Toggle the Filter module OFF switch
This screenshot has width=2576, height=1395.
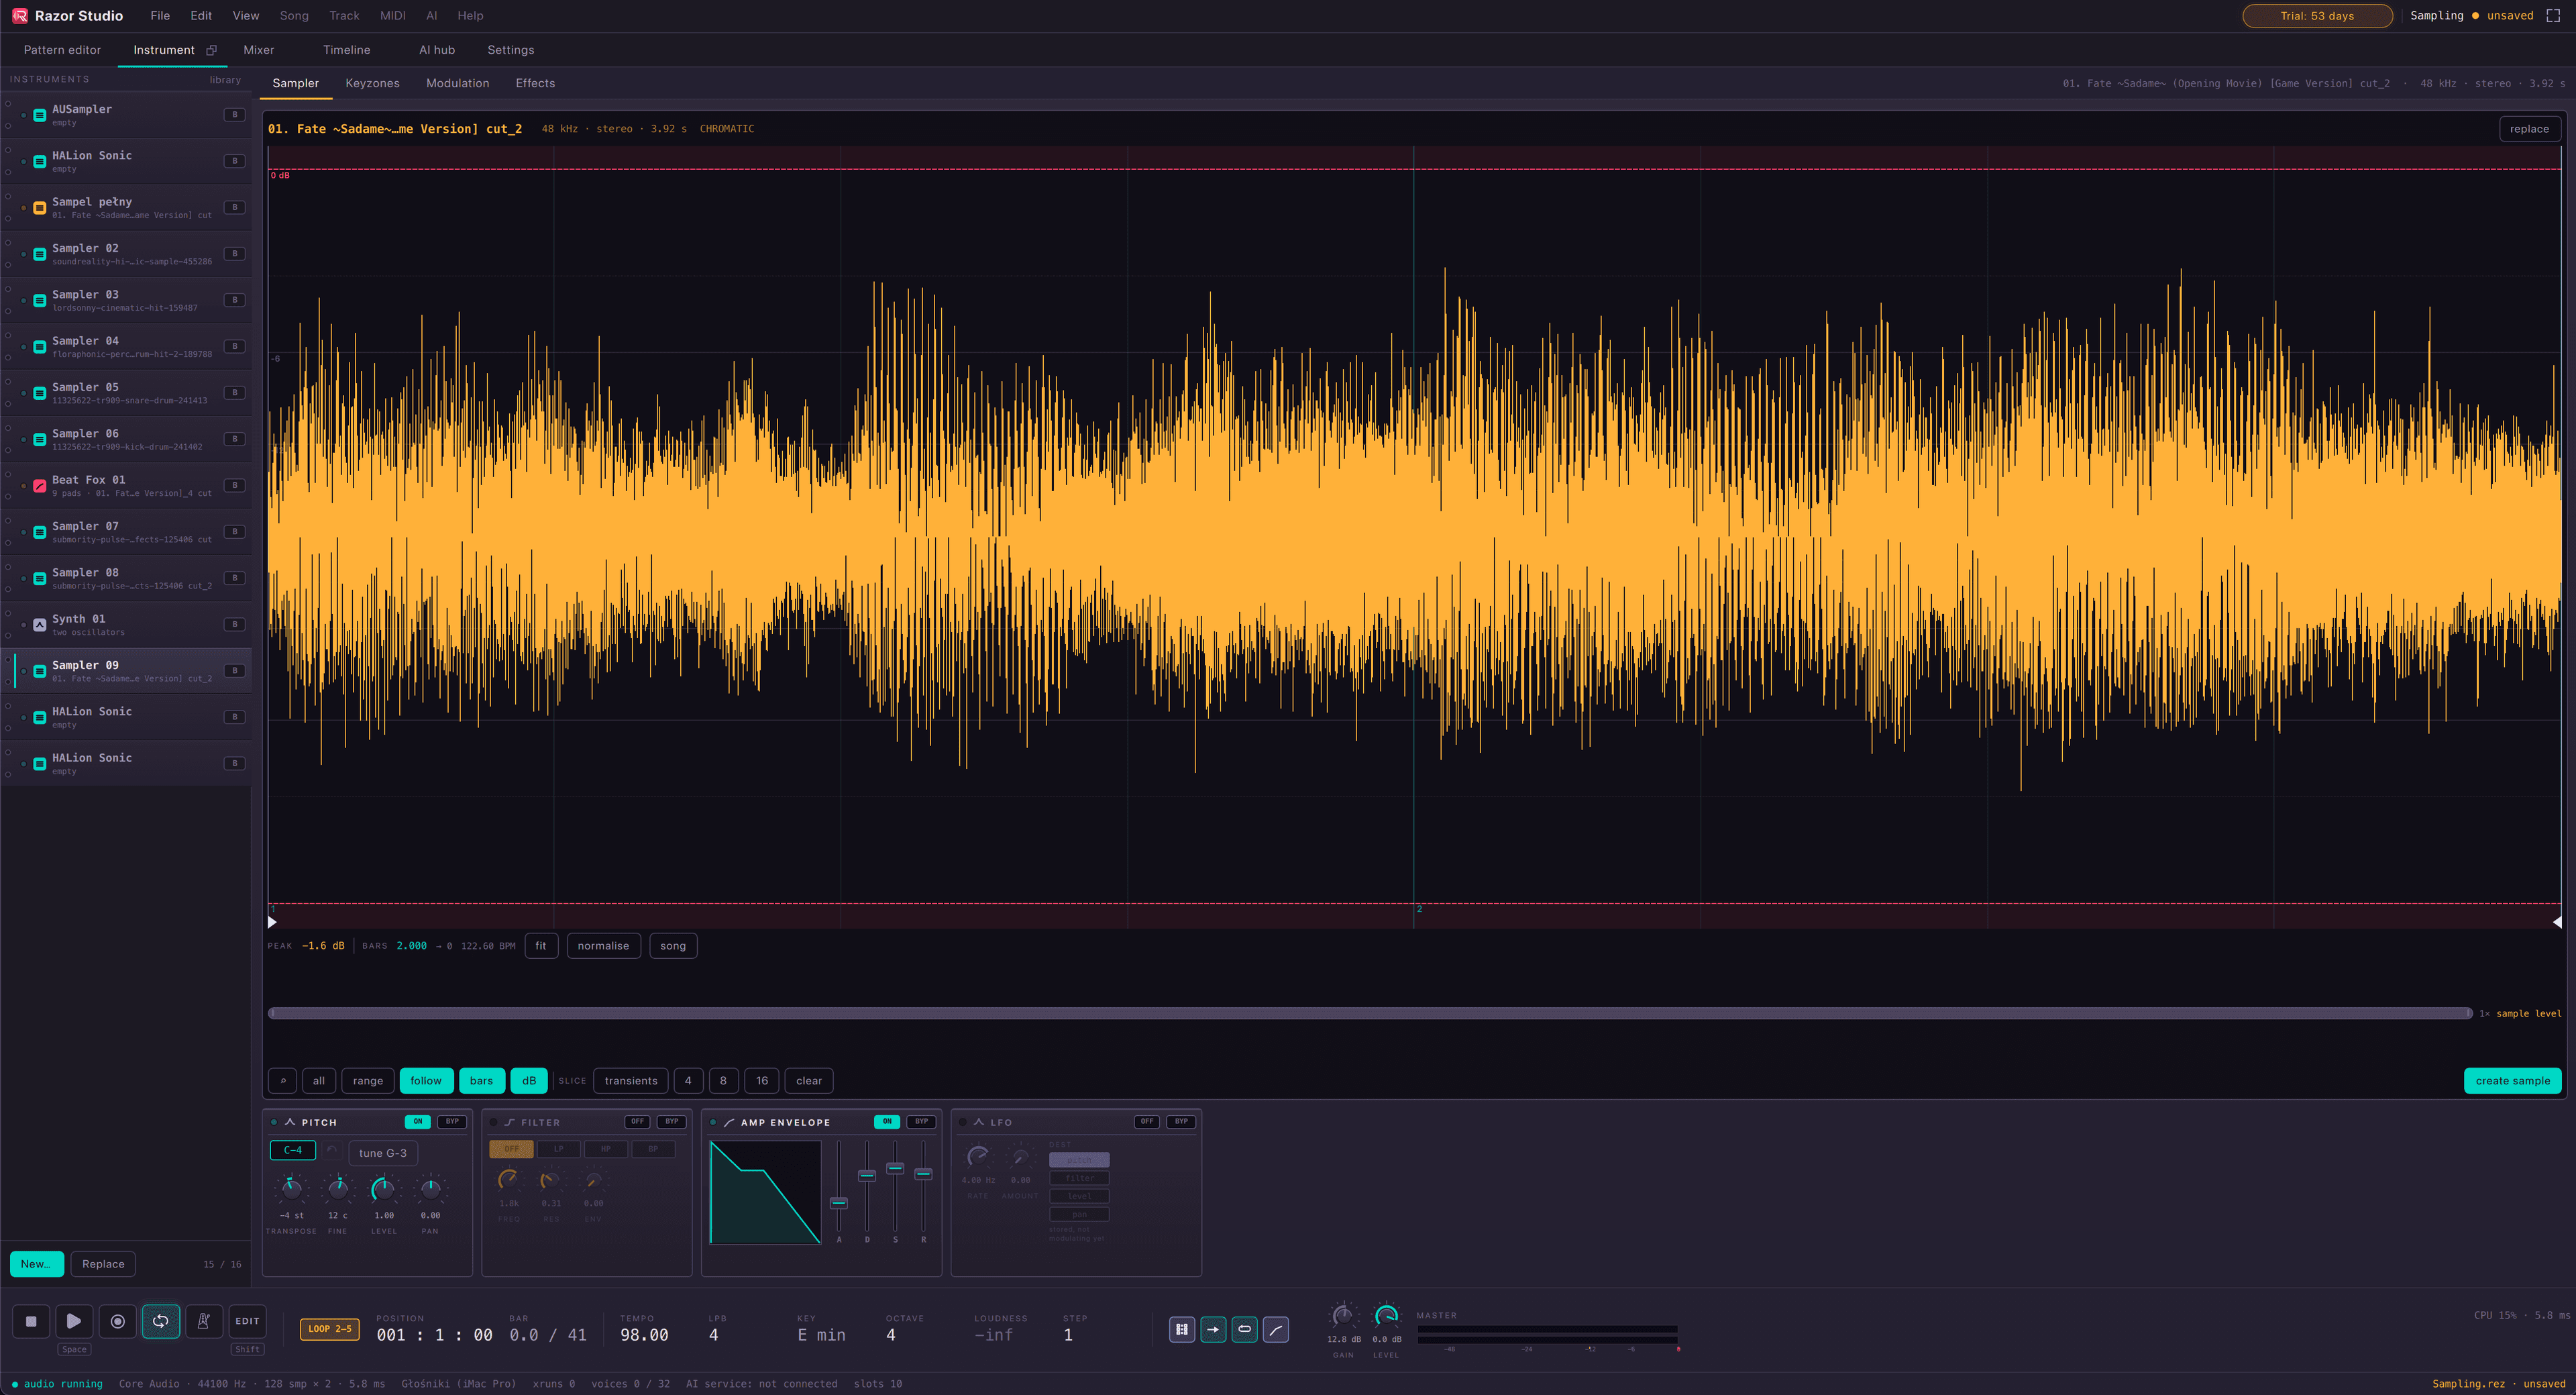(x=637, y=1121)
